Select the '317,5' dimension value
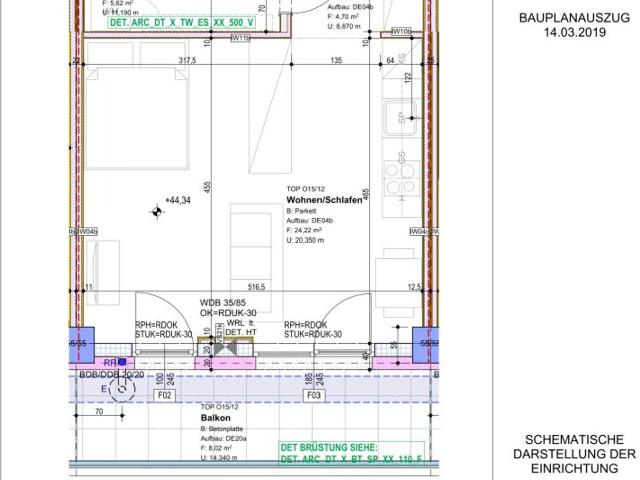This screenshot has height=480, width=640. pyautogui.click(x=187, y=60)
